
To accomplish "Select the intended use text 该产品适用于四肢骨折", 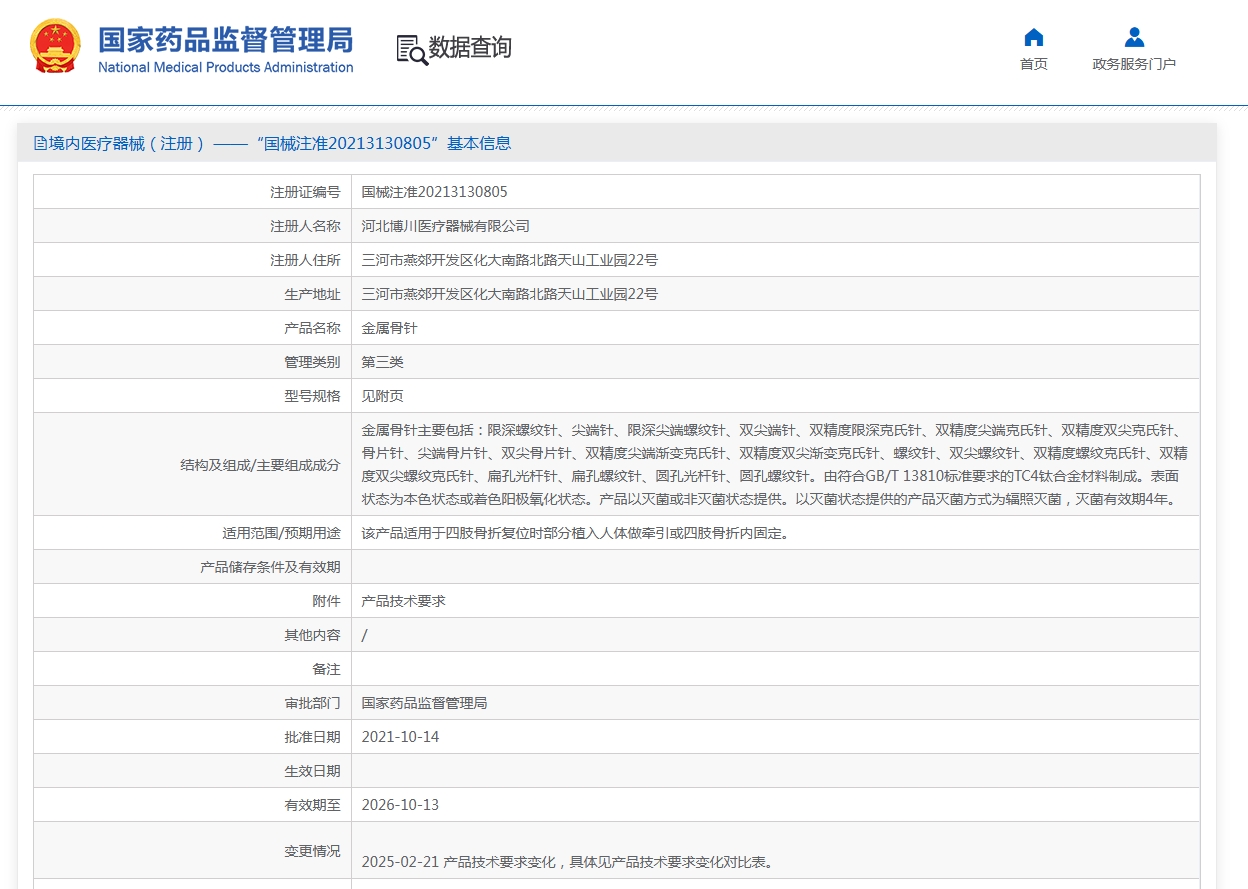I will 575,533.
